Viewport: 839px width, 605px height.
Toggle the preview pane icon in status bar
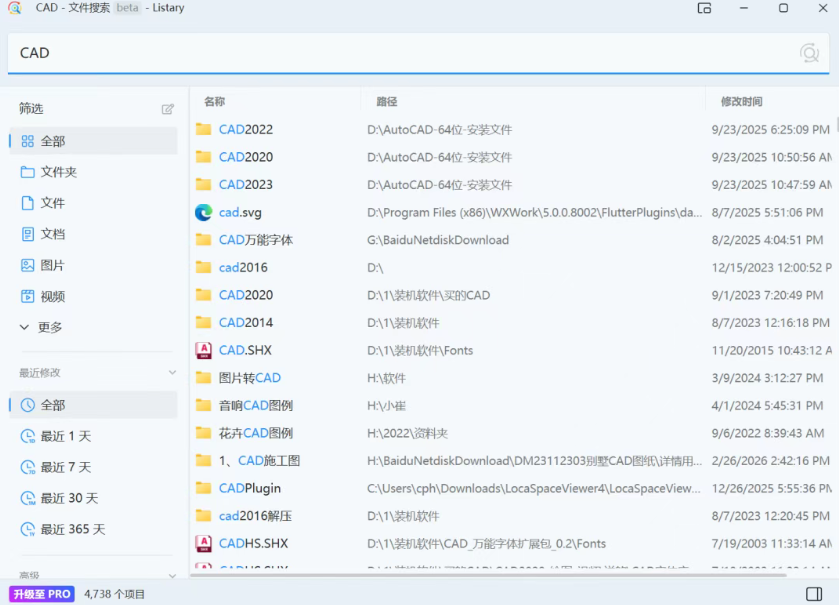pos(816,594)
